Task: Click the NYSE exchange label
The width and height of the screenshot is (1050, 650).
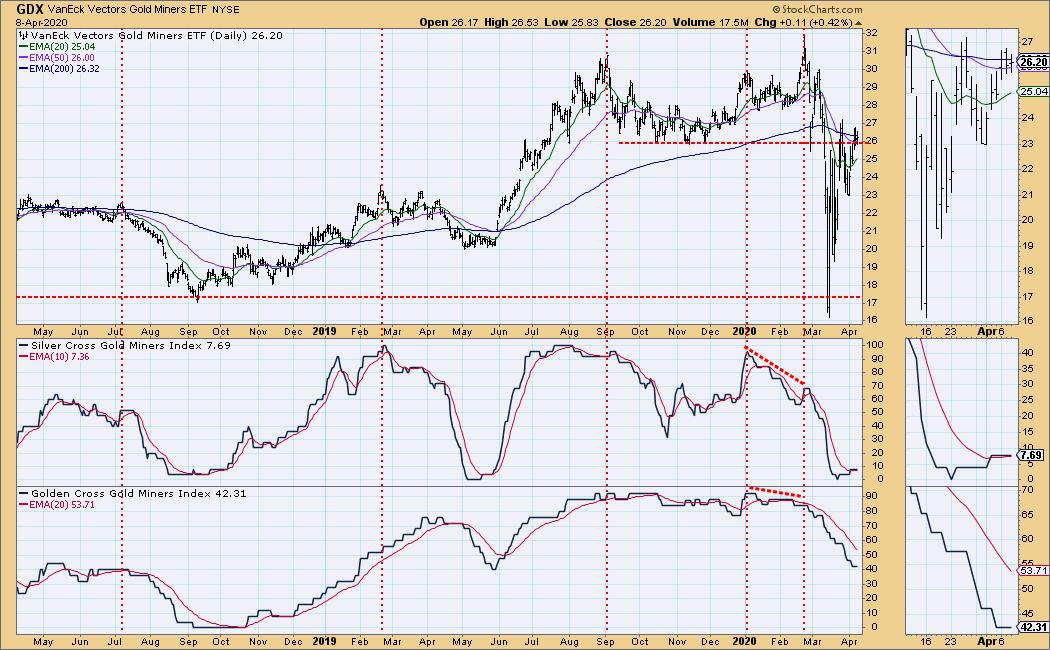Action: click(x=226, y=10)
